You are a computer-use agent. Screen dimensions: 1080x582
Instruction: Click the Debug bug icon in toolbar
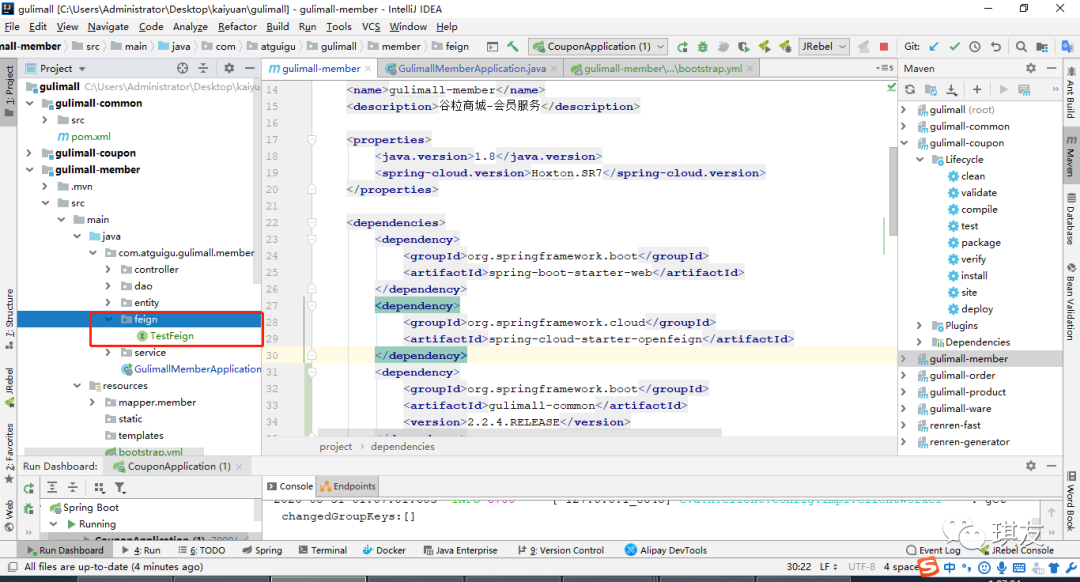pos(701,46)
